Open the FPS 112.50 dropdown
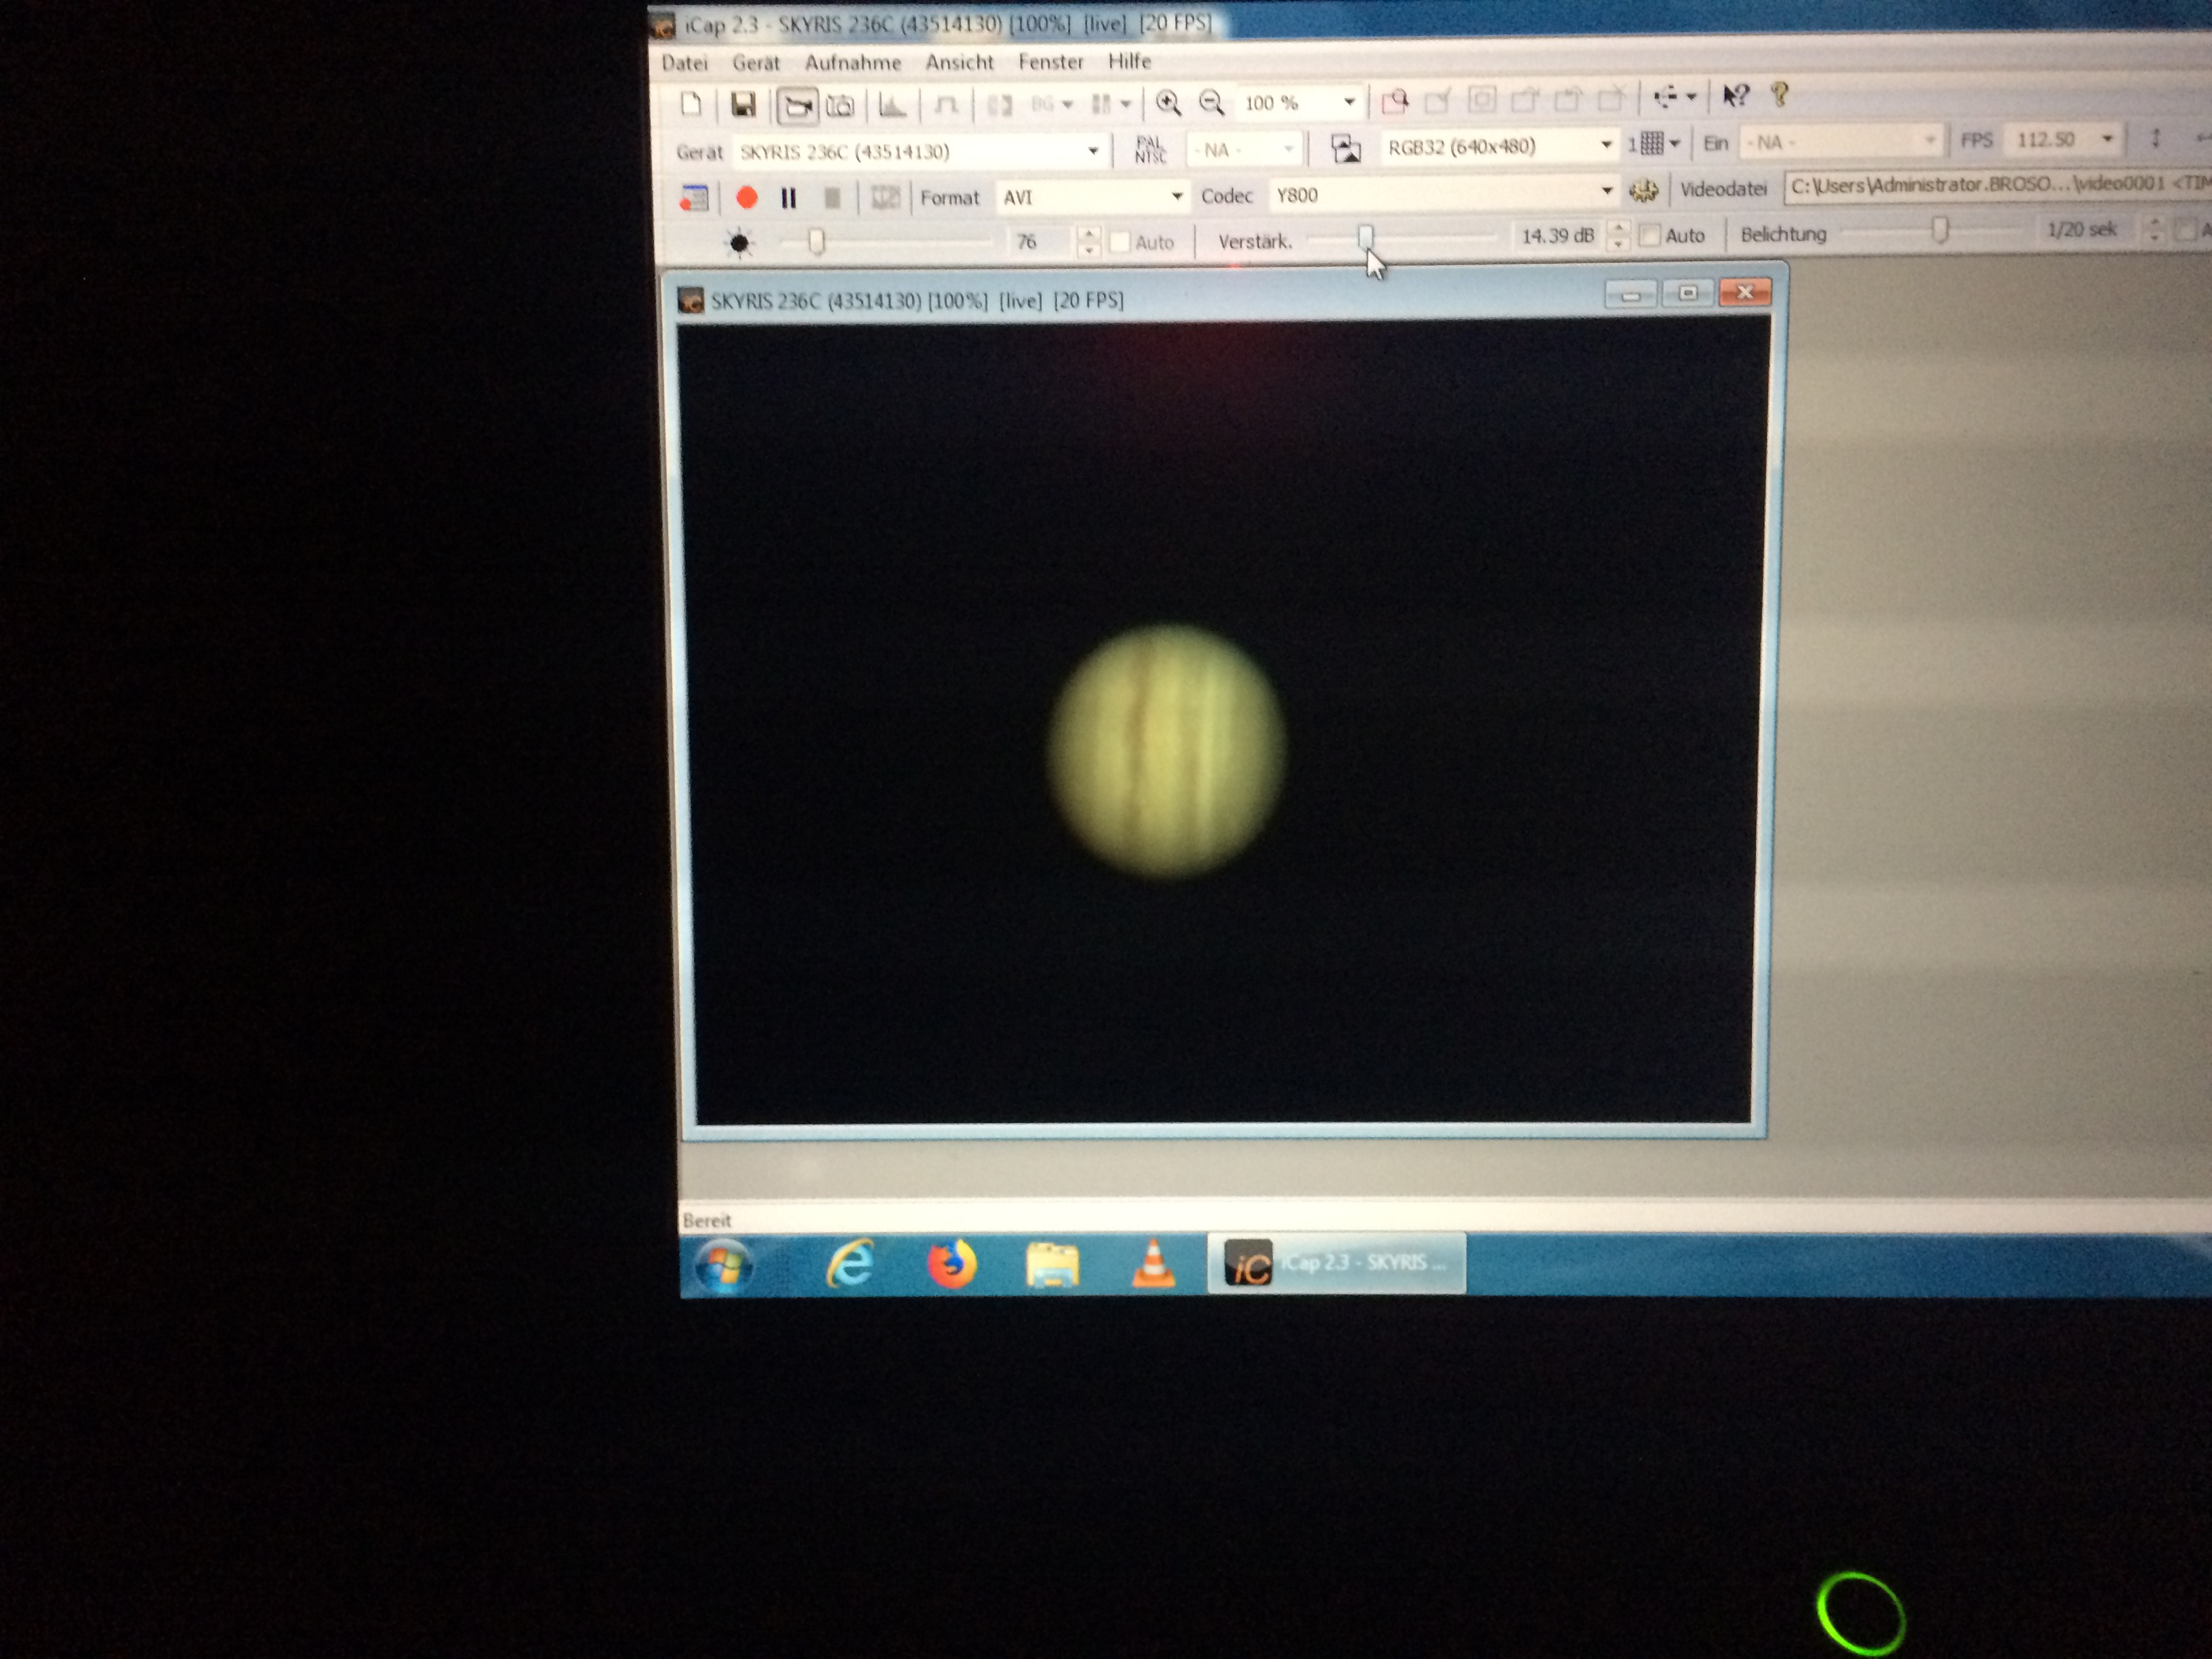The image size is (2212, 1659). pyautogui.click(x=2107, y=139)
